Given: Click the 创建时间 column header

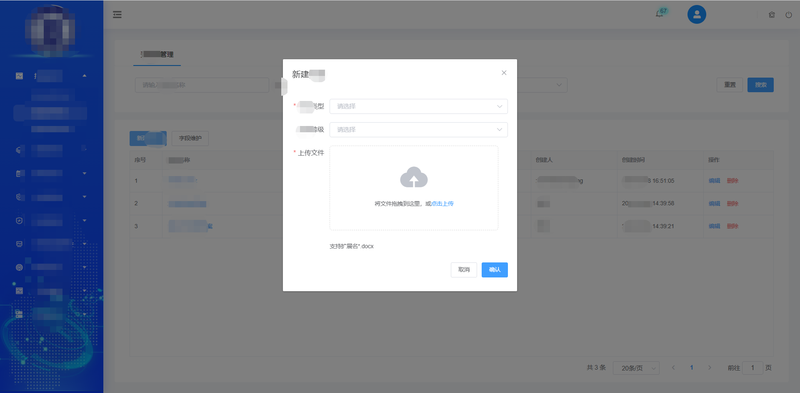Looking at the screenshot, I should click(633, 160).
